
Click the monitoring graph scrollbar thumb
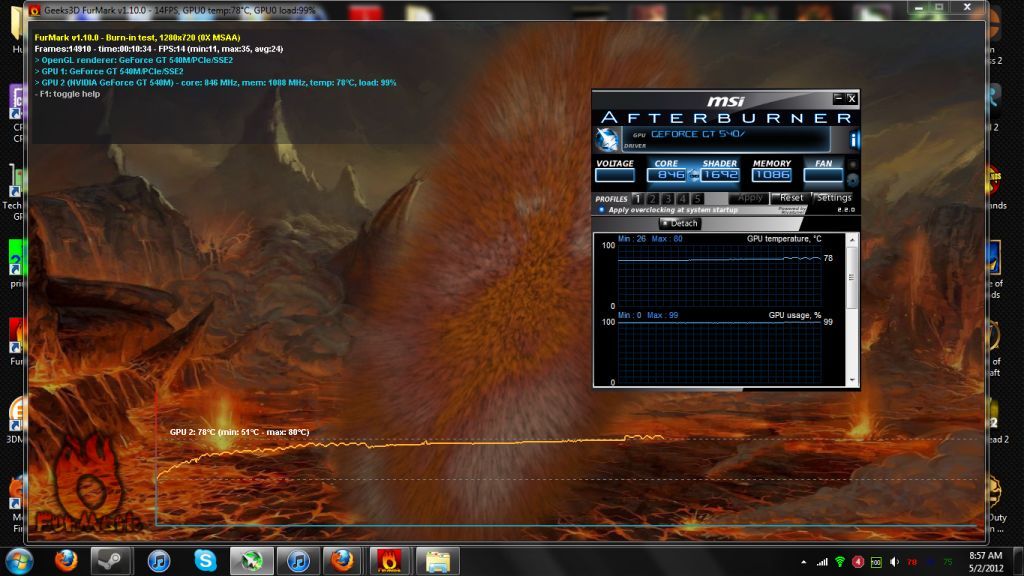852,277
